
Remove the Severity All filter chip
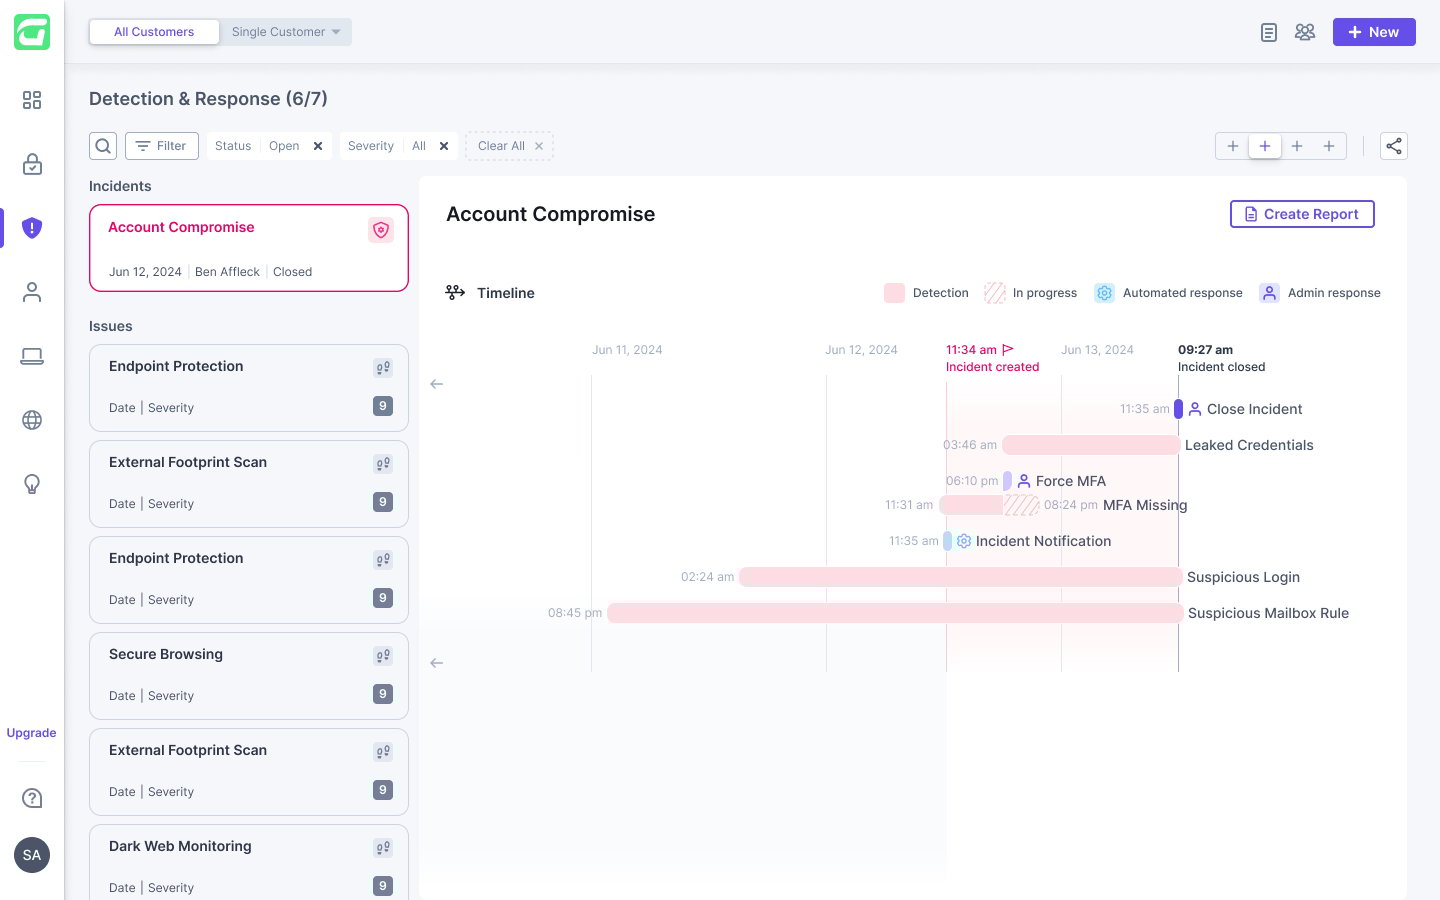coord(444,146)
